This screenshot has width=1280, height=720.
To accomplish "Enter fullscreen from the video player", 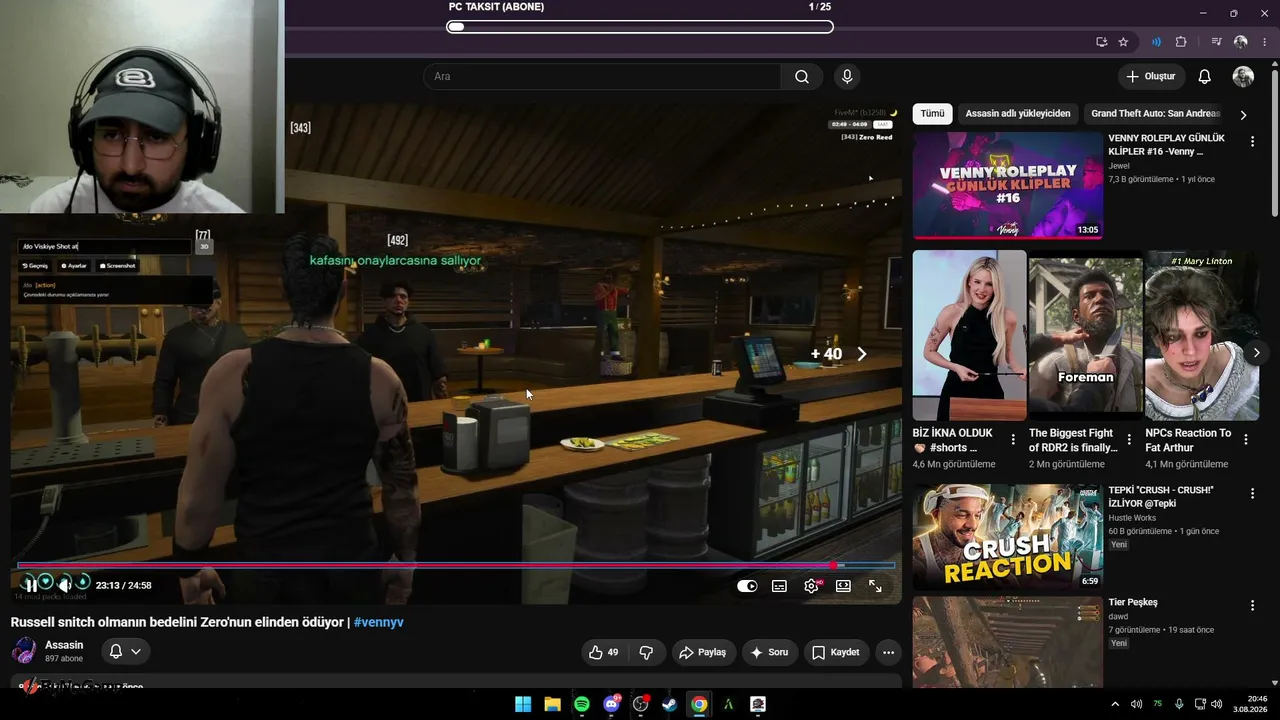I will click(x=875, y=586).
